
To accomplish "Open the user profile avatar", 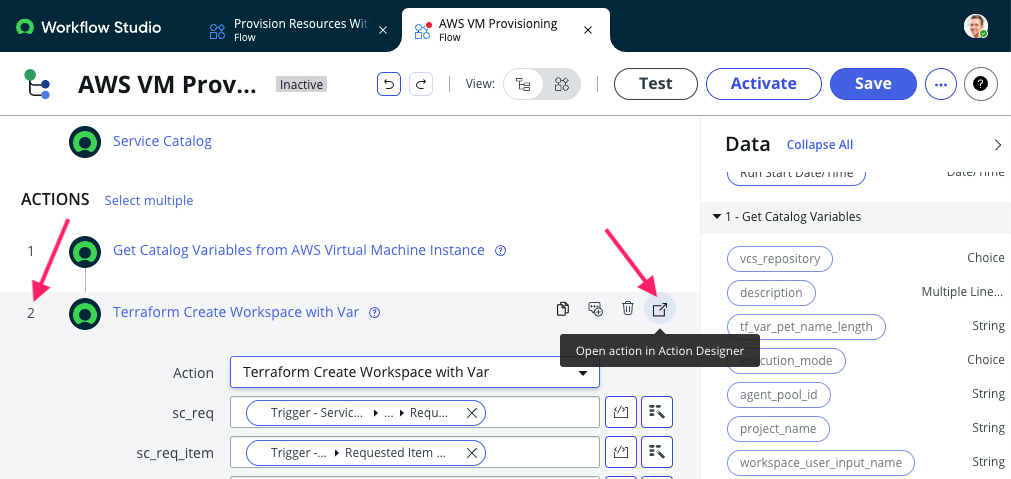I will [x=976, y=26].
